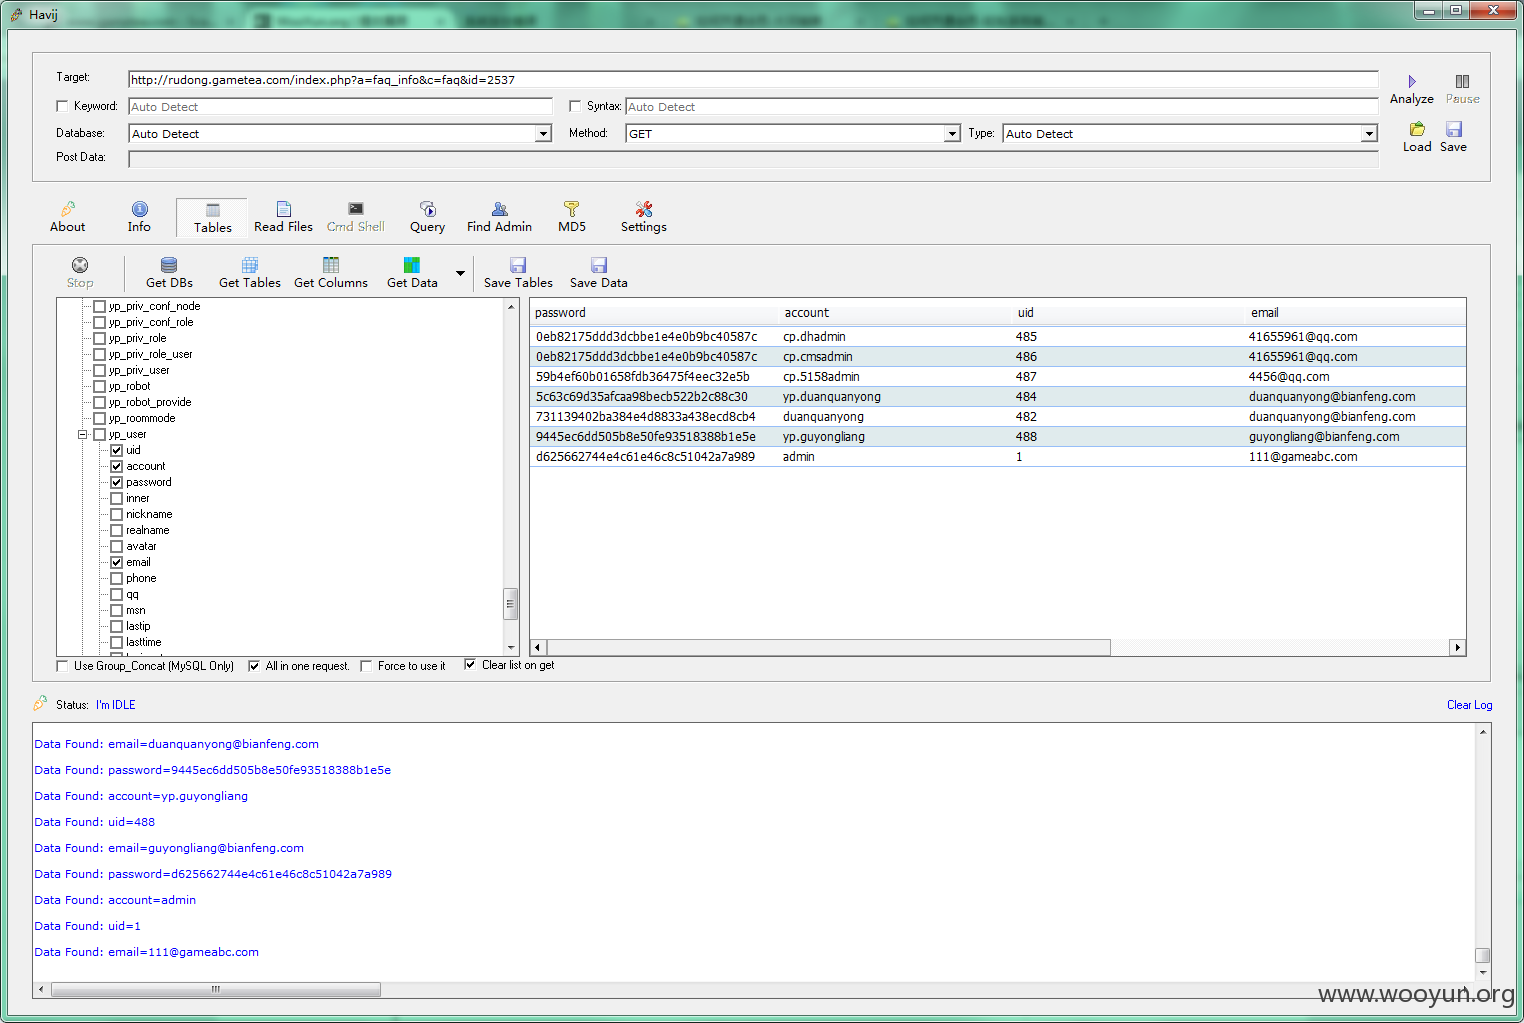1524x1023 pixels.
Task: Sort by the account column header
Action: (894, 313)
